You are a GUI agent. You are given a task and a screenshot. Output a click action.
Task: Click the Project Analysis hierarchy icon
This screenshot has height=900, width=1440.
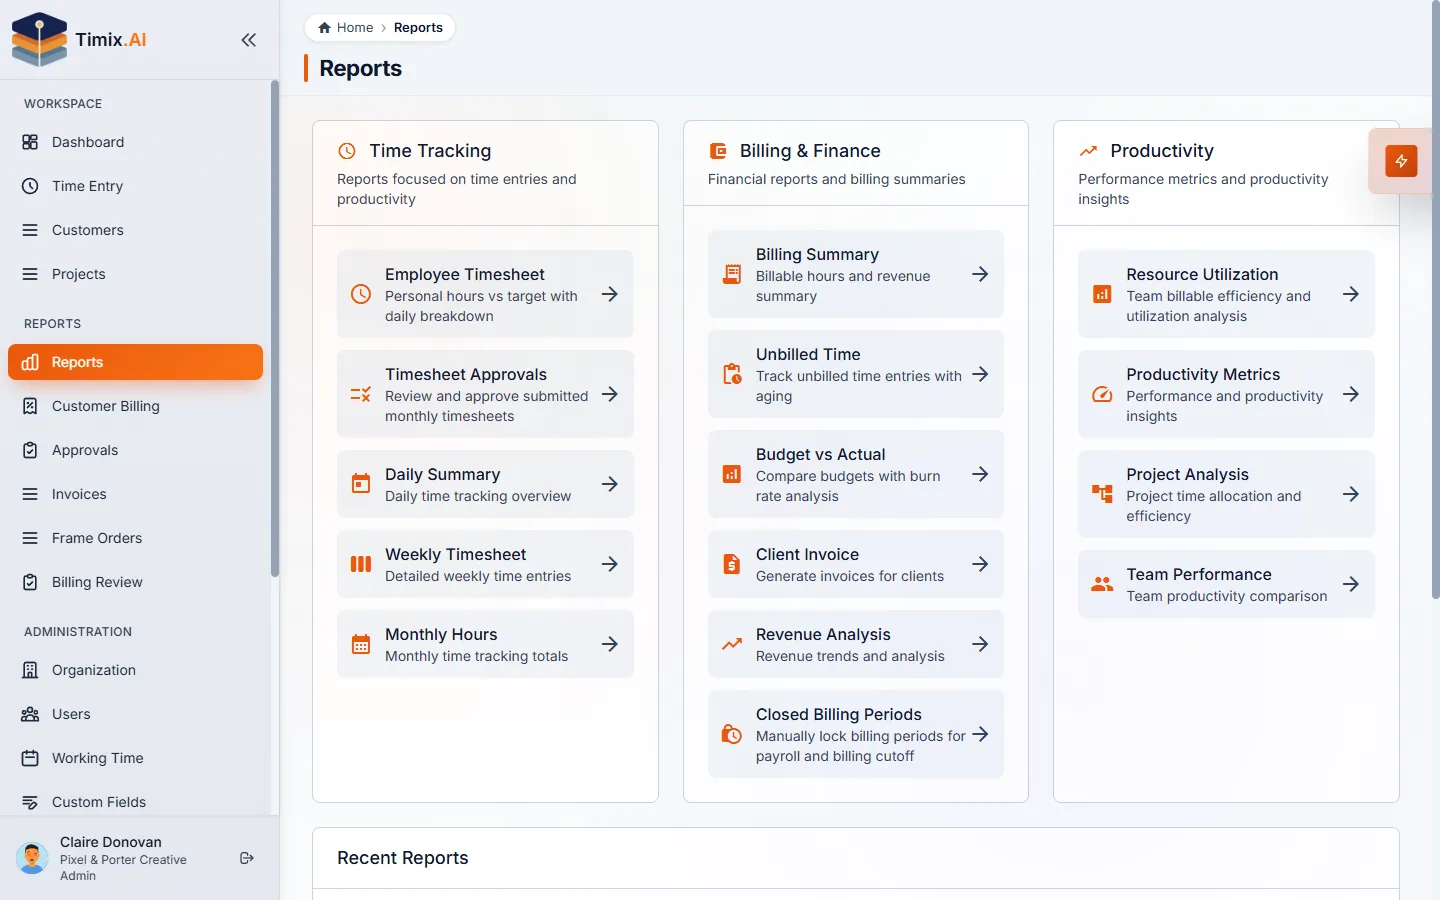[1102, 494]
